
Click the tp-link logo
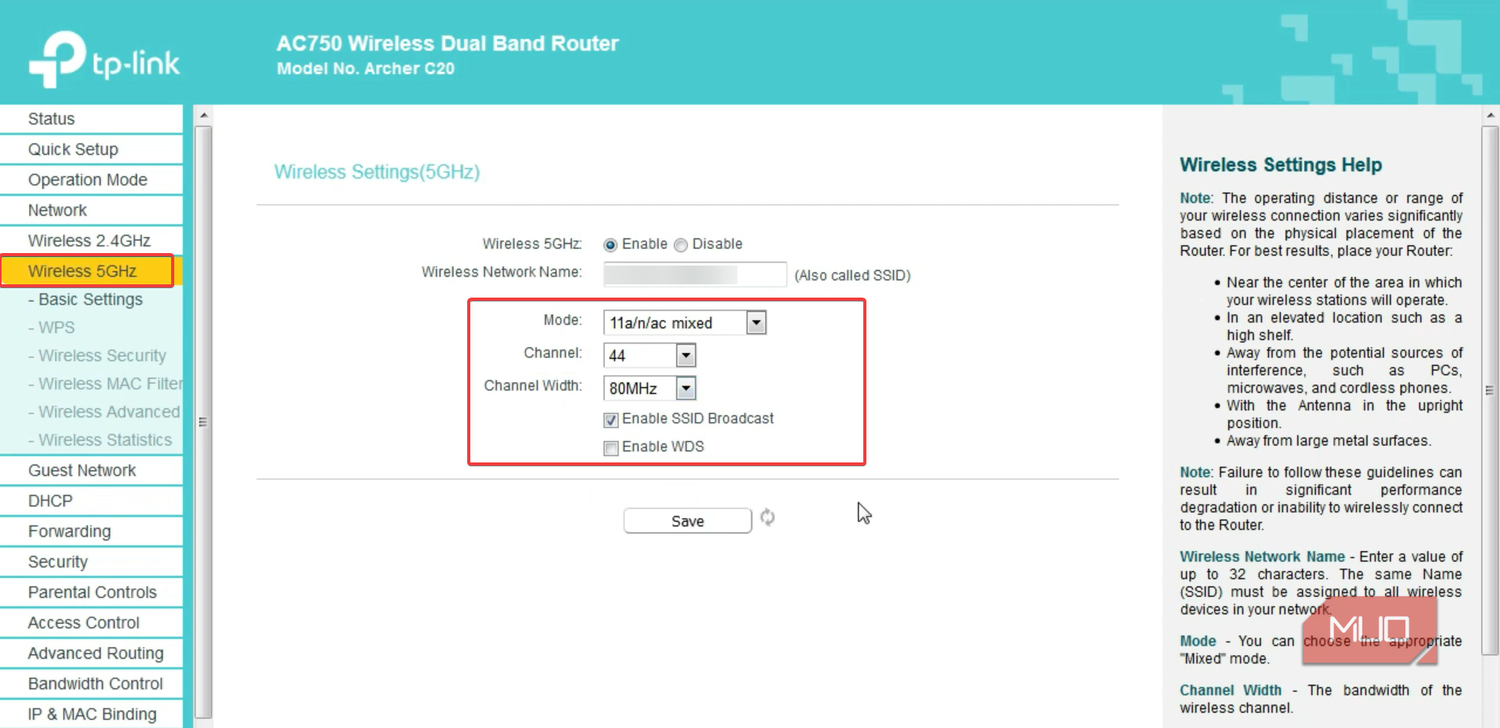click(104, 59)
